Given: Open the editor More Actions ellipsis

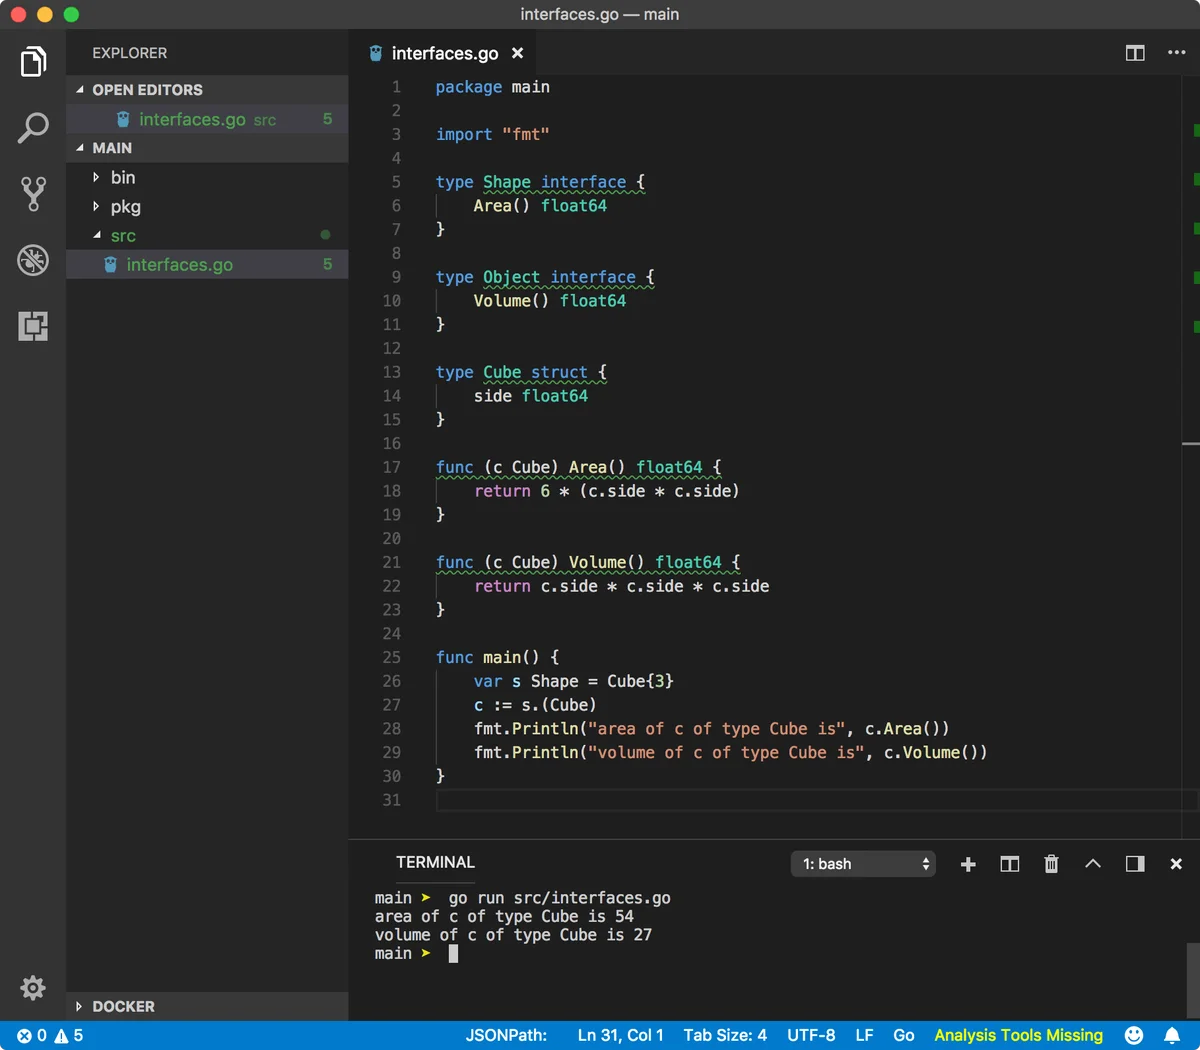Looking at the screenshot, I should (x=1177, y=53).
